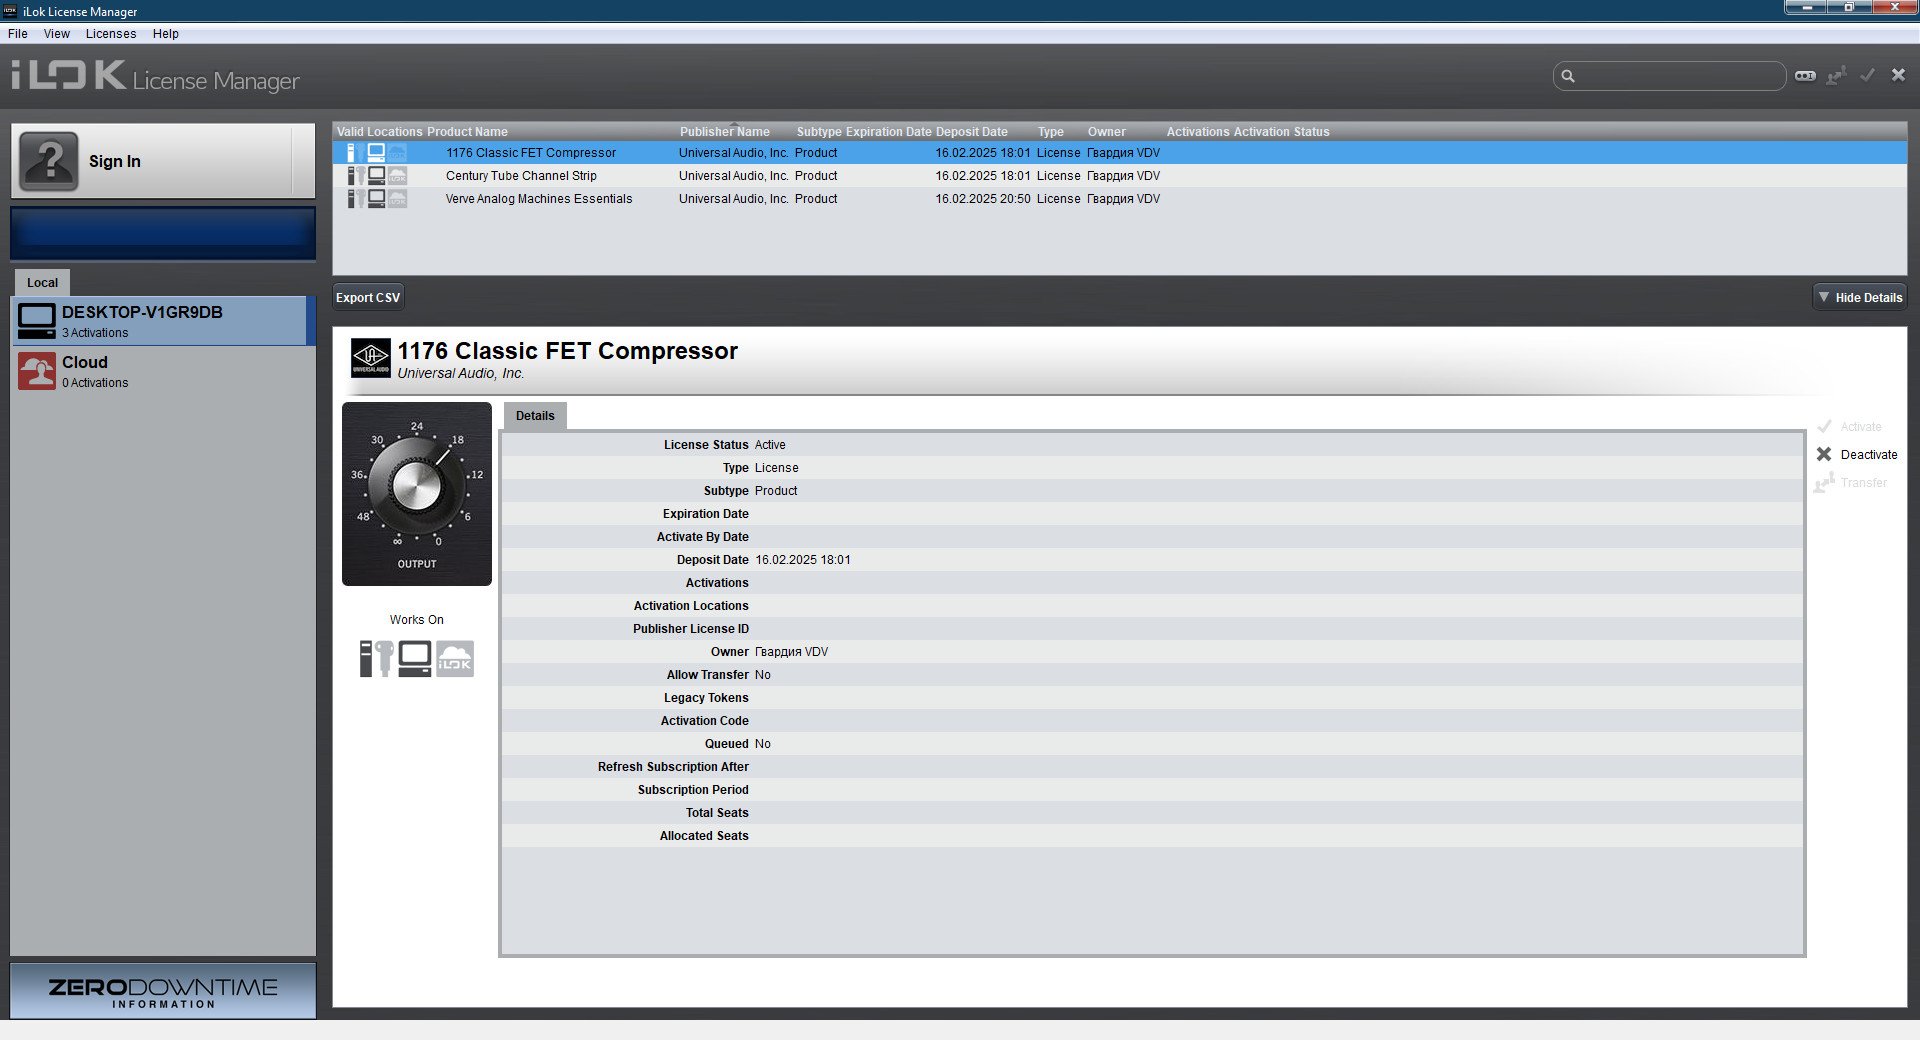The image size is (1920, 1040).
Task: Click the computer icon in 1176 Classic row
Action: point(376,153)
